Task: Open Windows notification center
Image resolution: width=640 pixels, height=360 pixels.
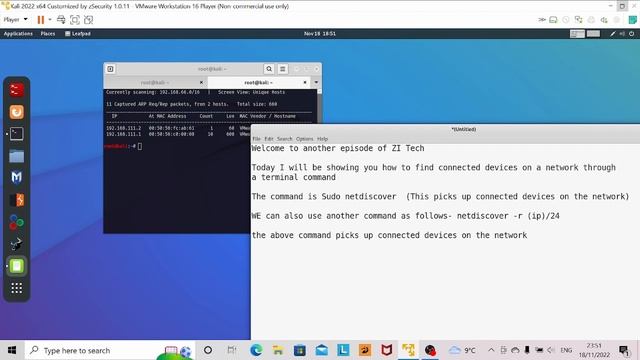Action: [624, 350]
